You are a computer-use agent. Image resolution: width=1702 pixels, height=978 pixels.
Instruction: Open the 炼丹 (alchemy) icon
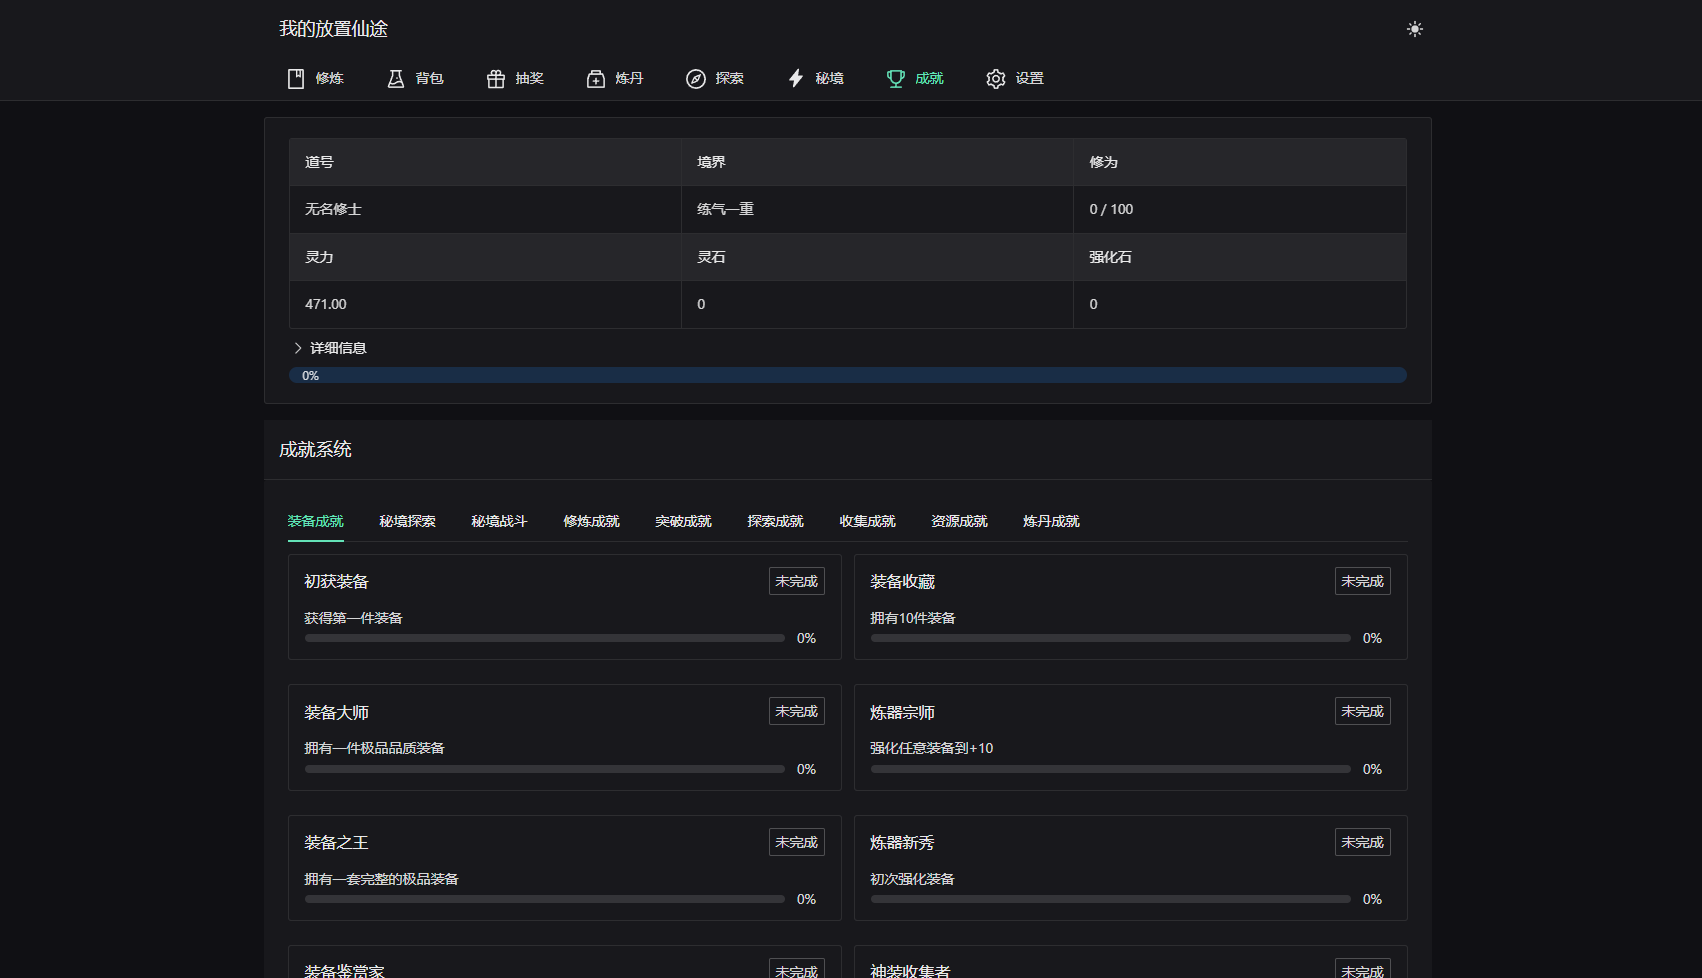pyautogui.click(x=596, y=78)
